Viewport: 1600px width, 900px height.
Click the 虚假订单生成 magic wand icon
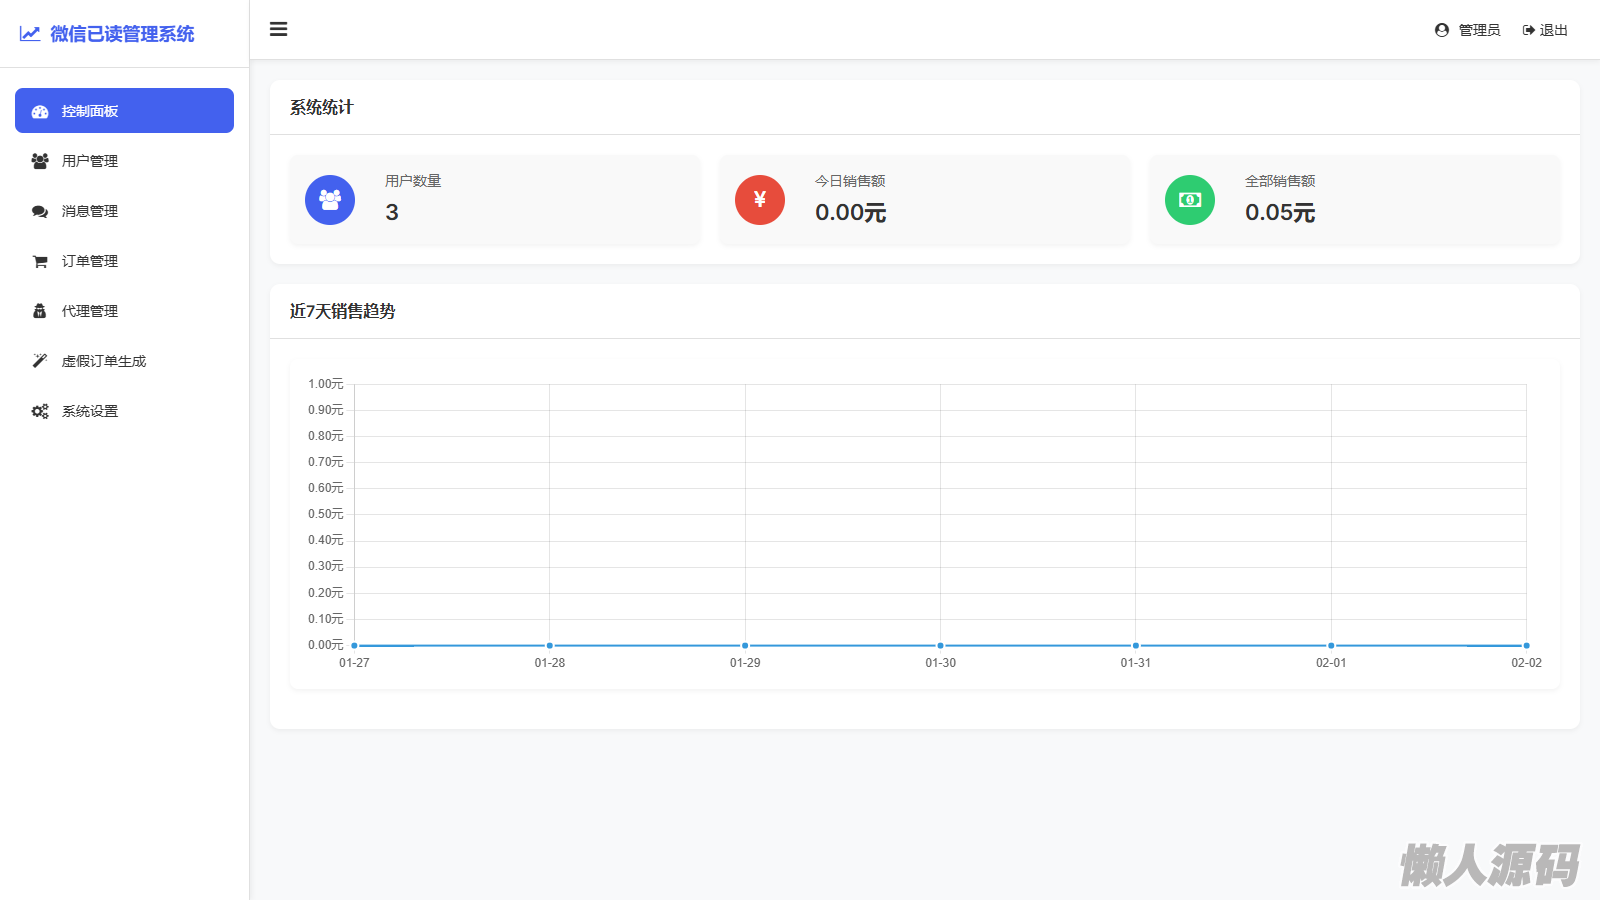point(40,361)
